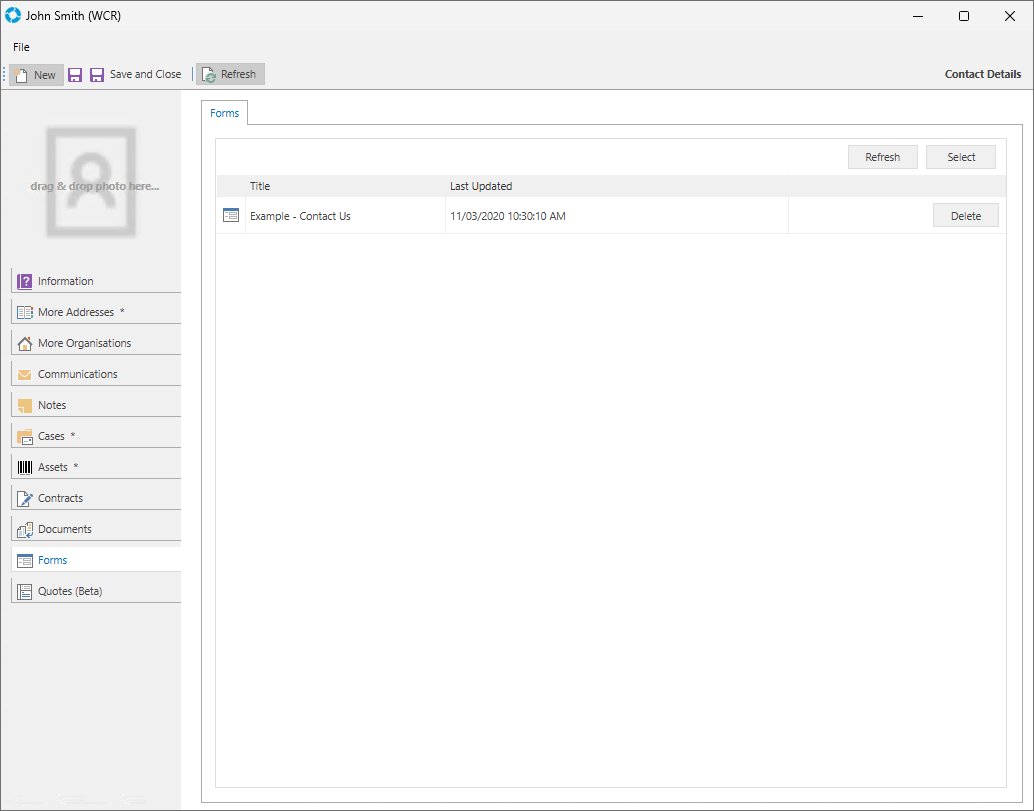This screenshot has width=1034, height=811.
Task: Click the Select button
Action: [960, 157]
